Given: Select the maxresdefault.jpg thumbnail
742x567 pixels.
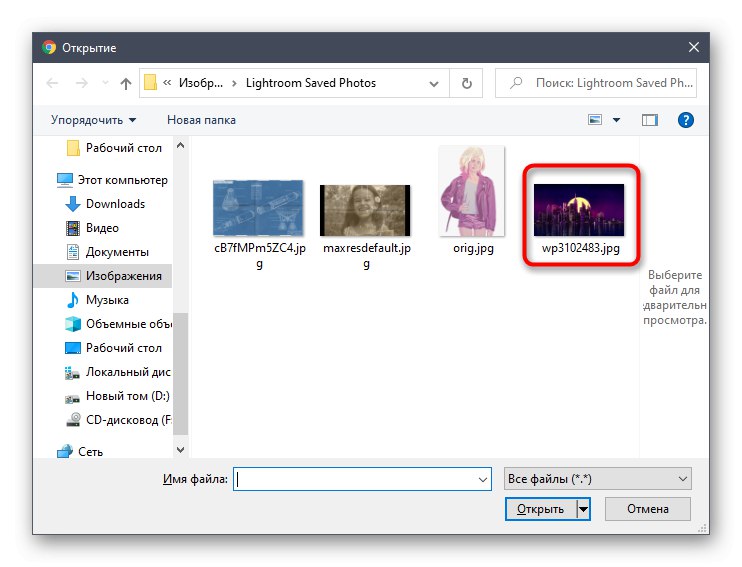Looking at the screenshot, I should tap(365, 210).
